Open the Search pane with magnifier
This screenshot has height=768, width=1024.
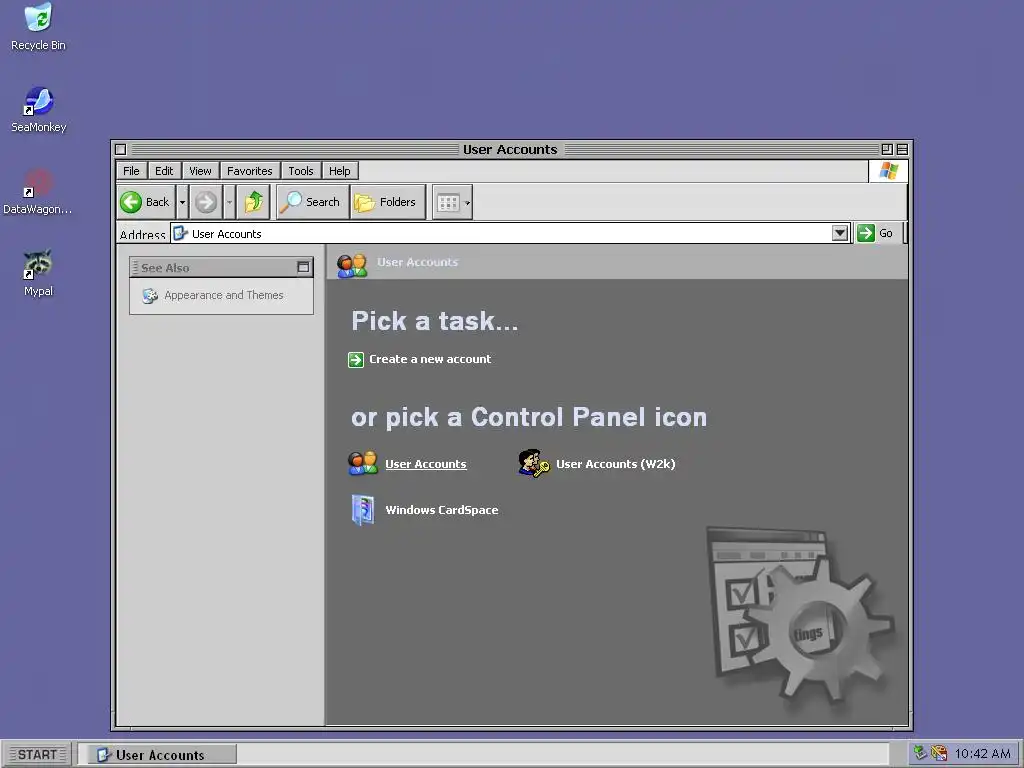[312, 202]
